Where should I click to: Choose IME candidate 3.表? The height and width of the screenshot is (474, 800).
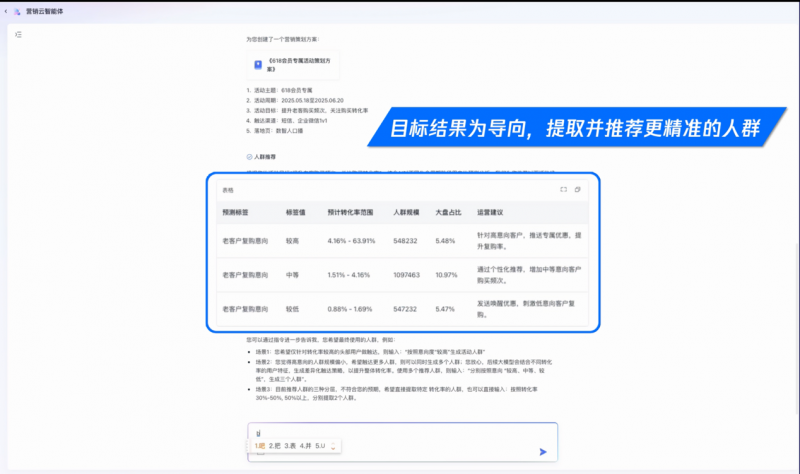(290, 445)
